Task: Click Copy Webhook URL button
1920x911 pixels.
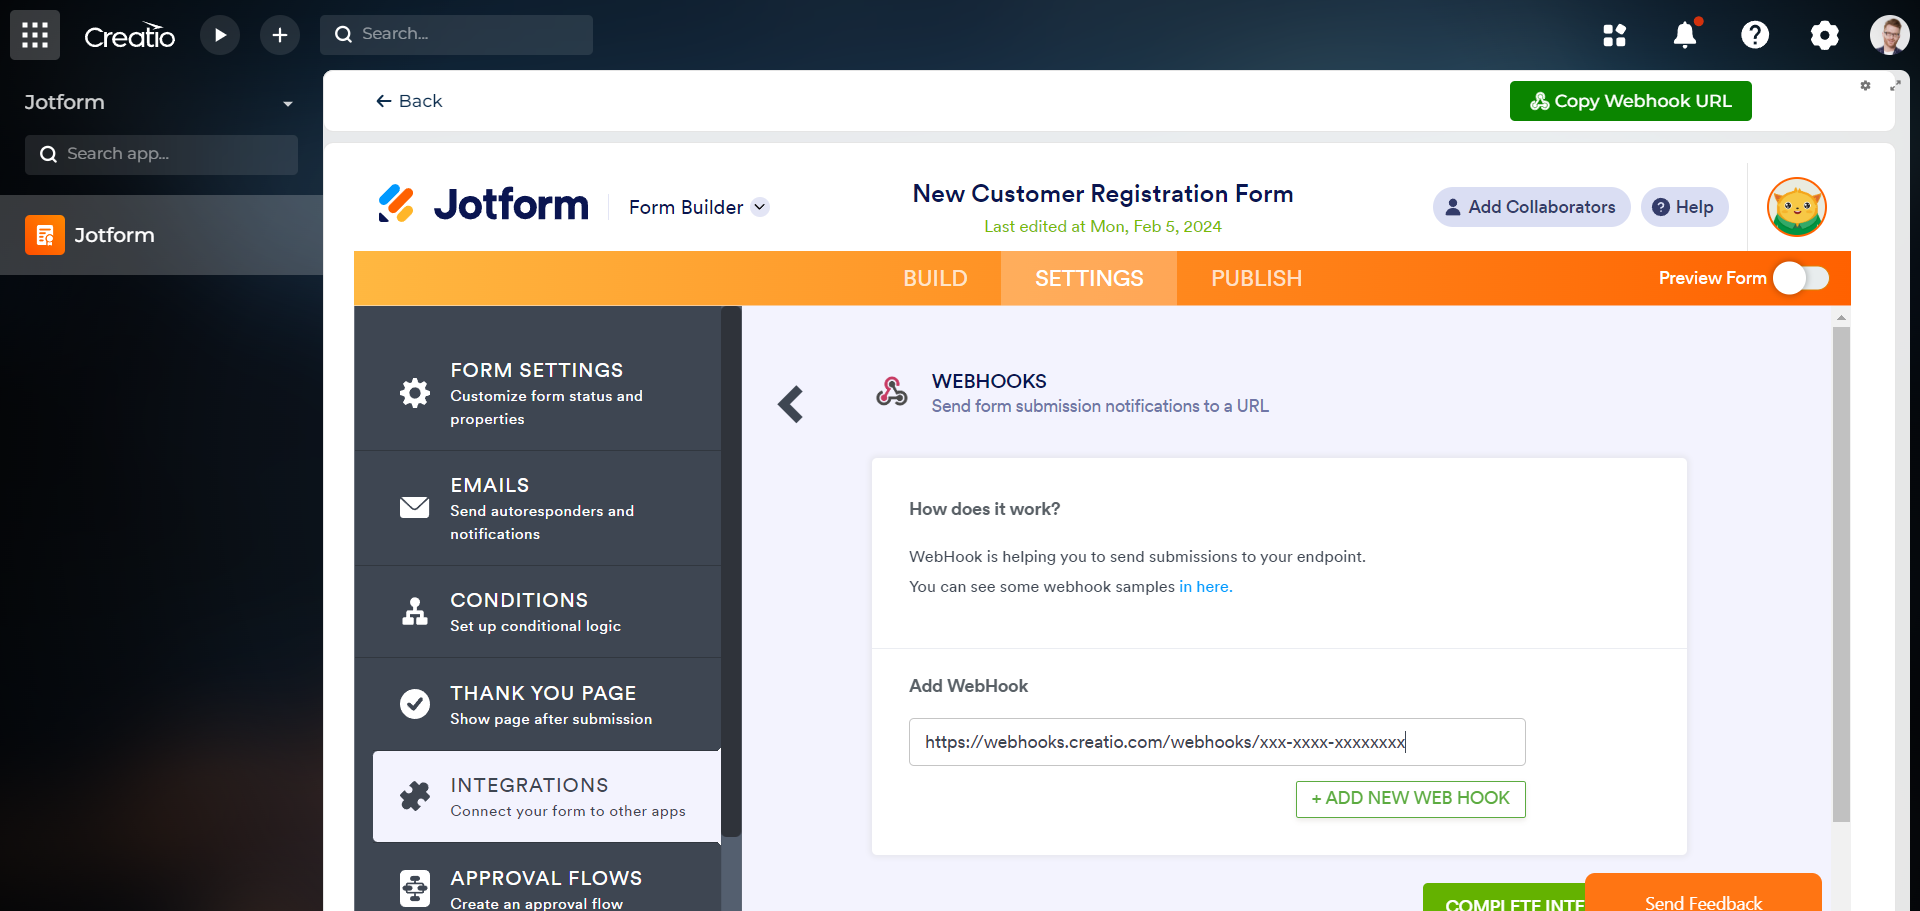Action: pyautogui.click(x=1630, y=101)
